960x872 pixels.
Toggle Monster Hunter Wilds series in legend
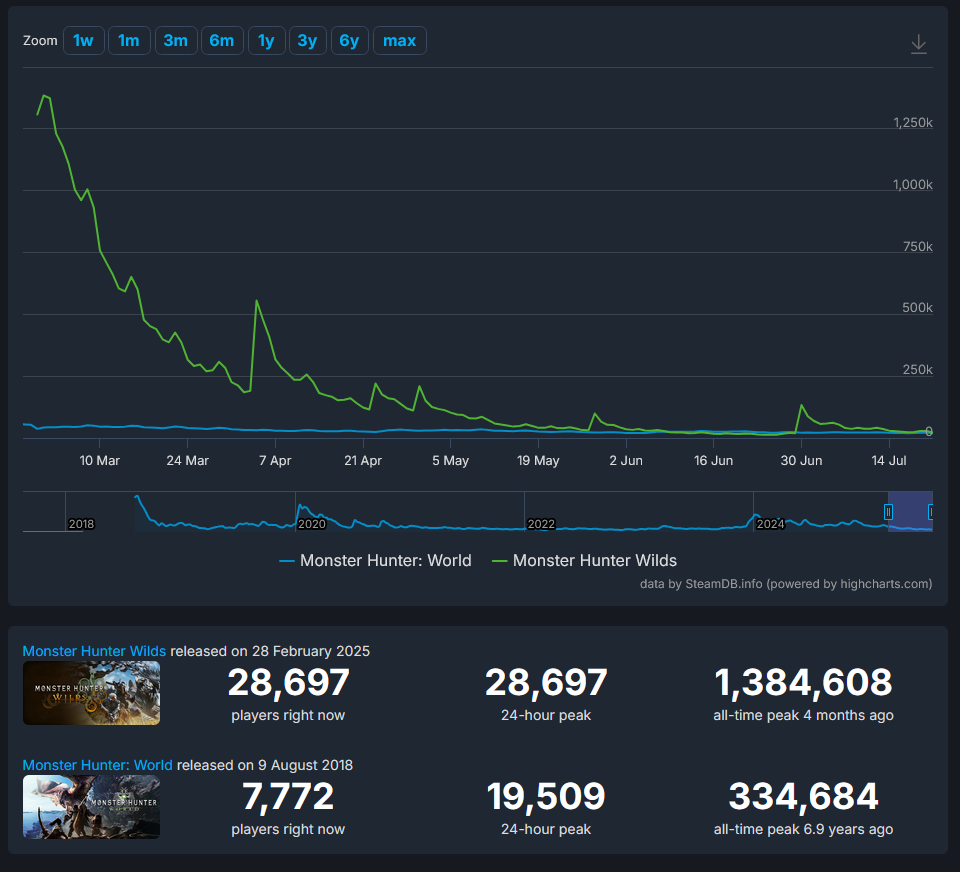tap(585, 560)
